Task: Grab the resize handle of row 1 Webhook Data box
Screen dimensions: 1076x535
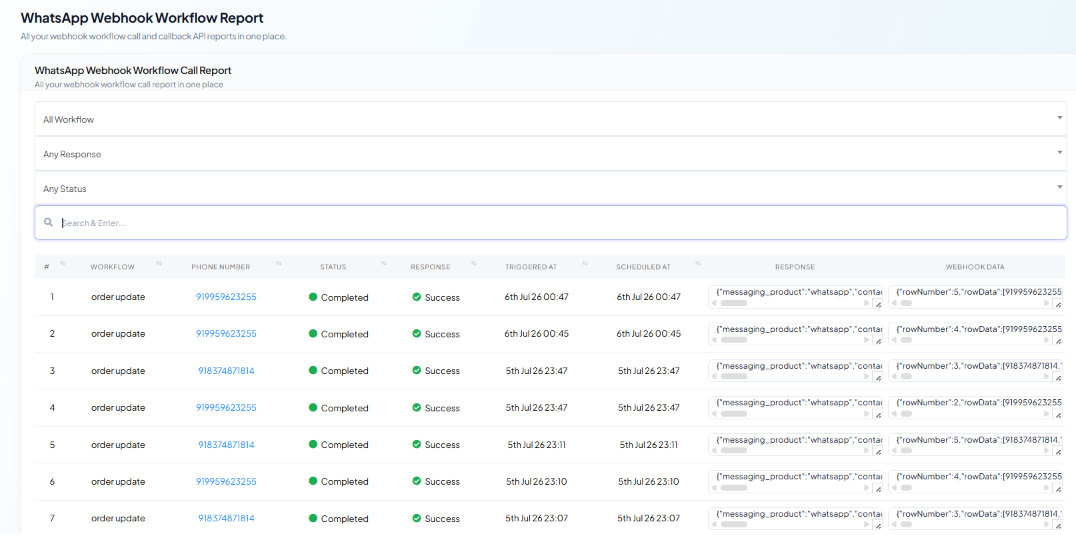Action: click(x=1057, y=302)
